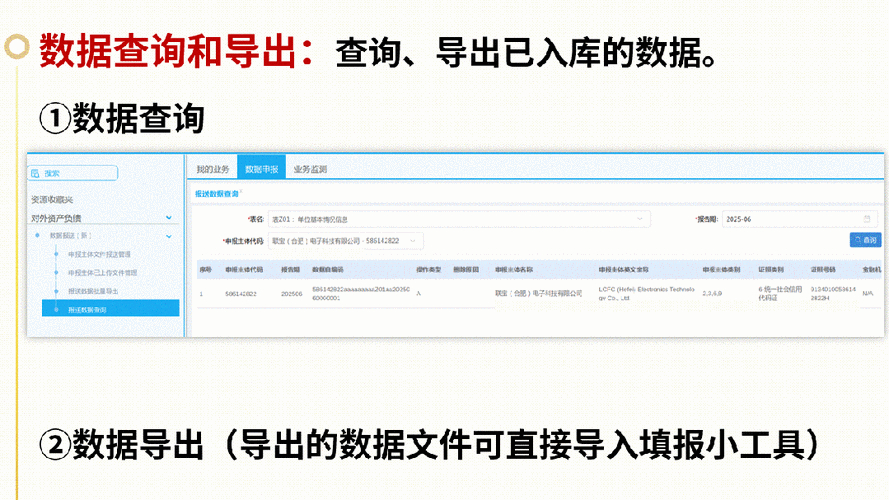Click the table cell 联宝（合肥）电子科技有限公司
Screen dimensions: 889x500
point(538,293)
